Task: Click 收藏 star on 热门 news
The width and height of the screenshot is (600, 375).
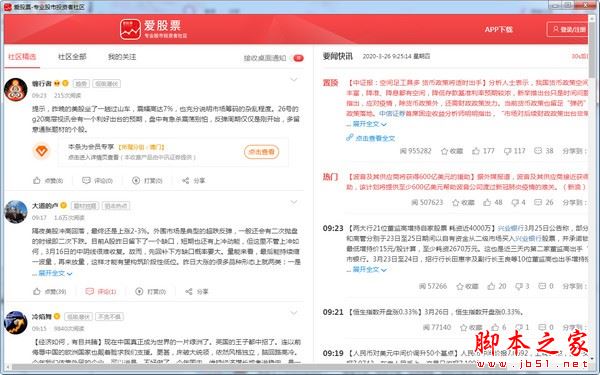Action: (463, 202)
